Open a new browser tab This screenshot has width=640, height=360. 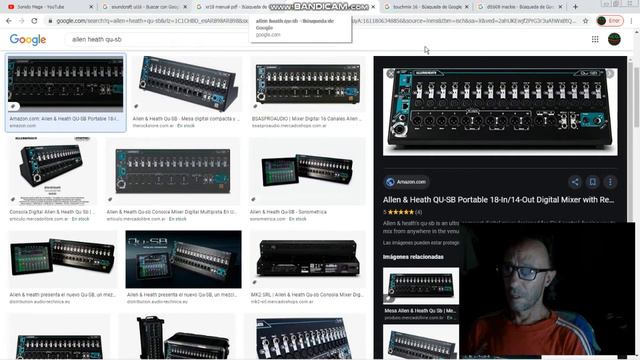tap(575, 7)
